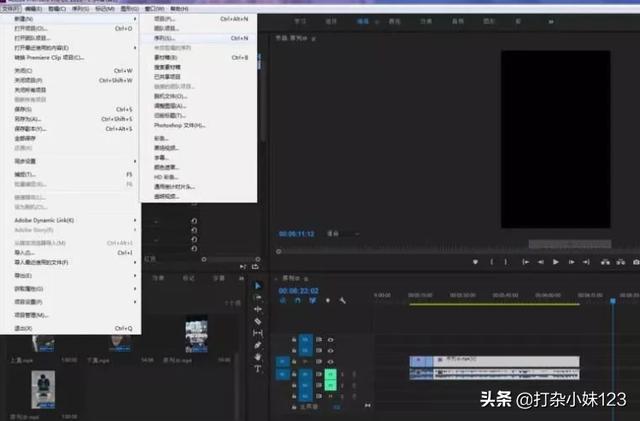Click Mark In button in program monitor
Image resolution: width=640 pixels, height=421 pixels.
click(491, 262)
